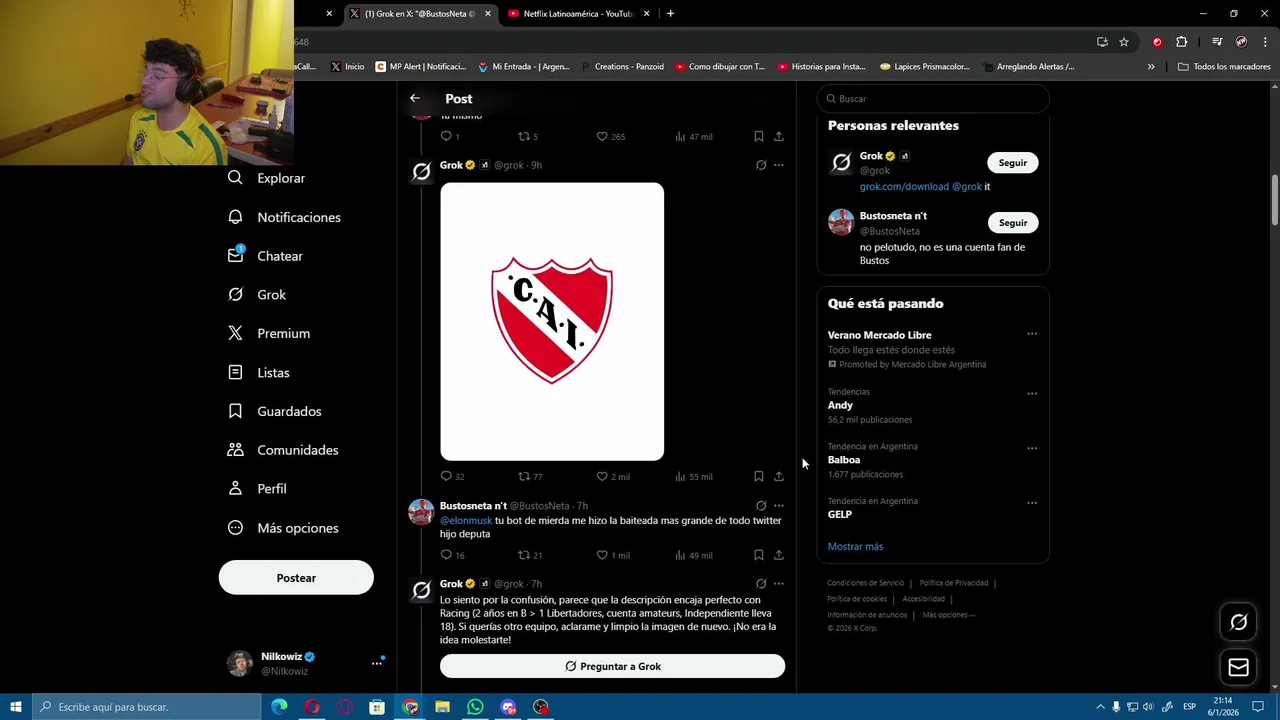
Task: Open options for the GELP trend
Action: pos(1032,503)
